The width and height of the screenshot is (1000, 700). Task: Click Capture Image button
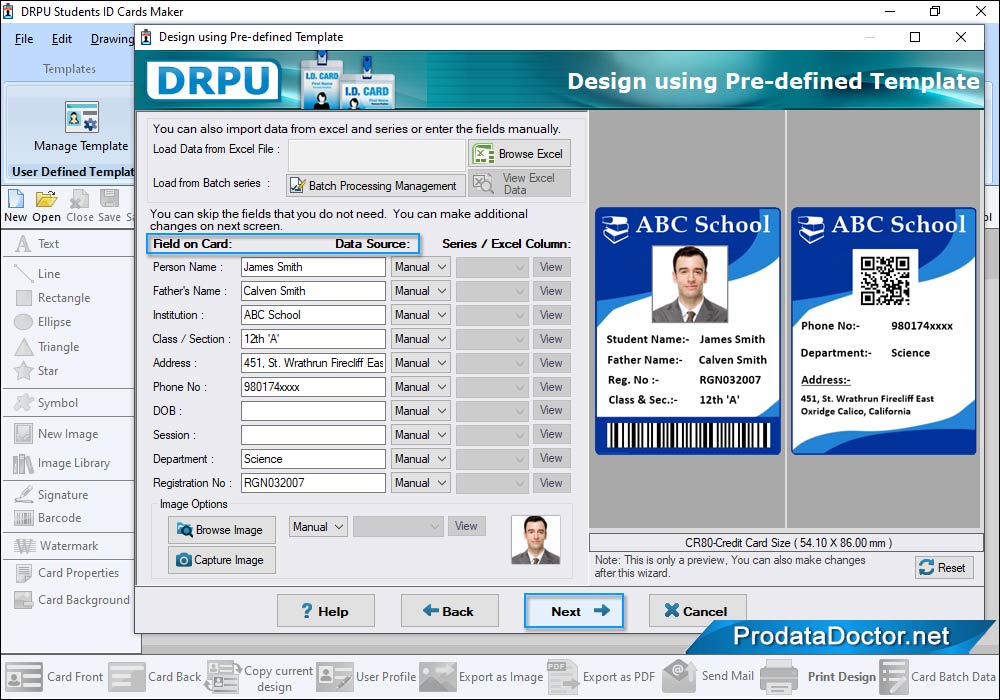pos(221,560)
